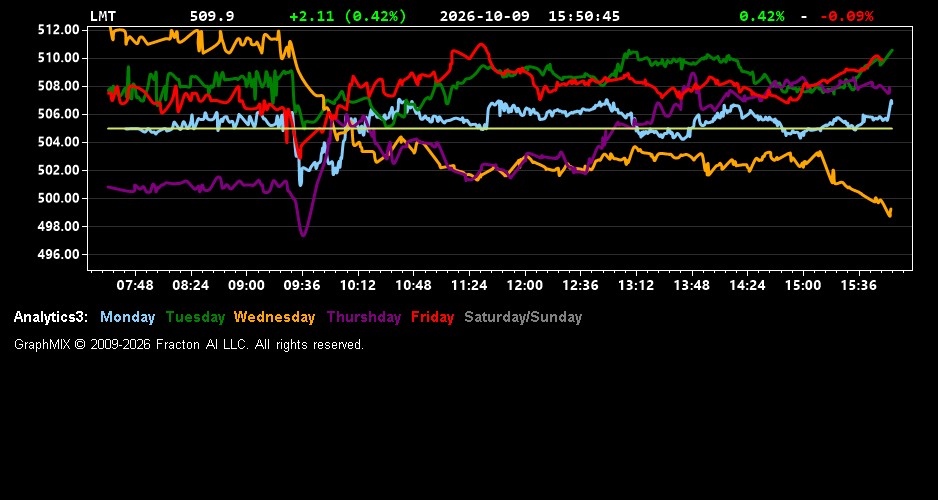Click the 506.00 y-axis label
The height and width of the screenshot is (500, 938).
coord(59,114)
